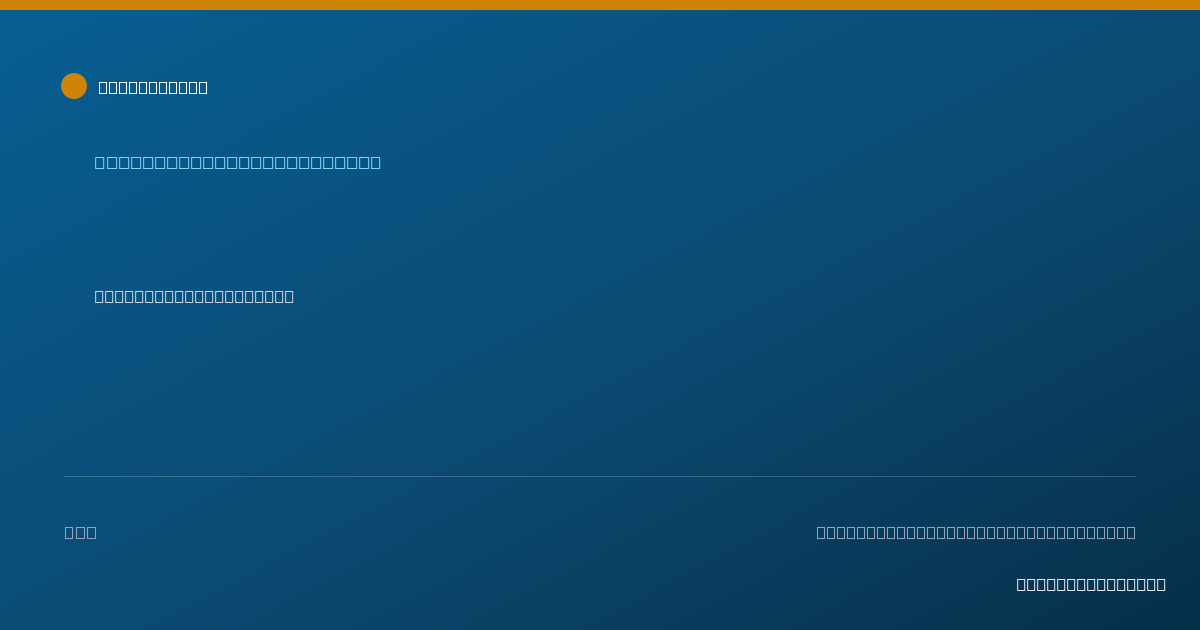Click the last character of the long gray footer line
1200x630 pixels.
1131,532
